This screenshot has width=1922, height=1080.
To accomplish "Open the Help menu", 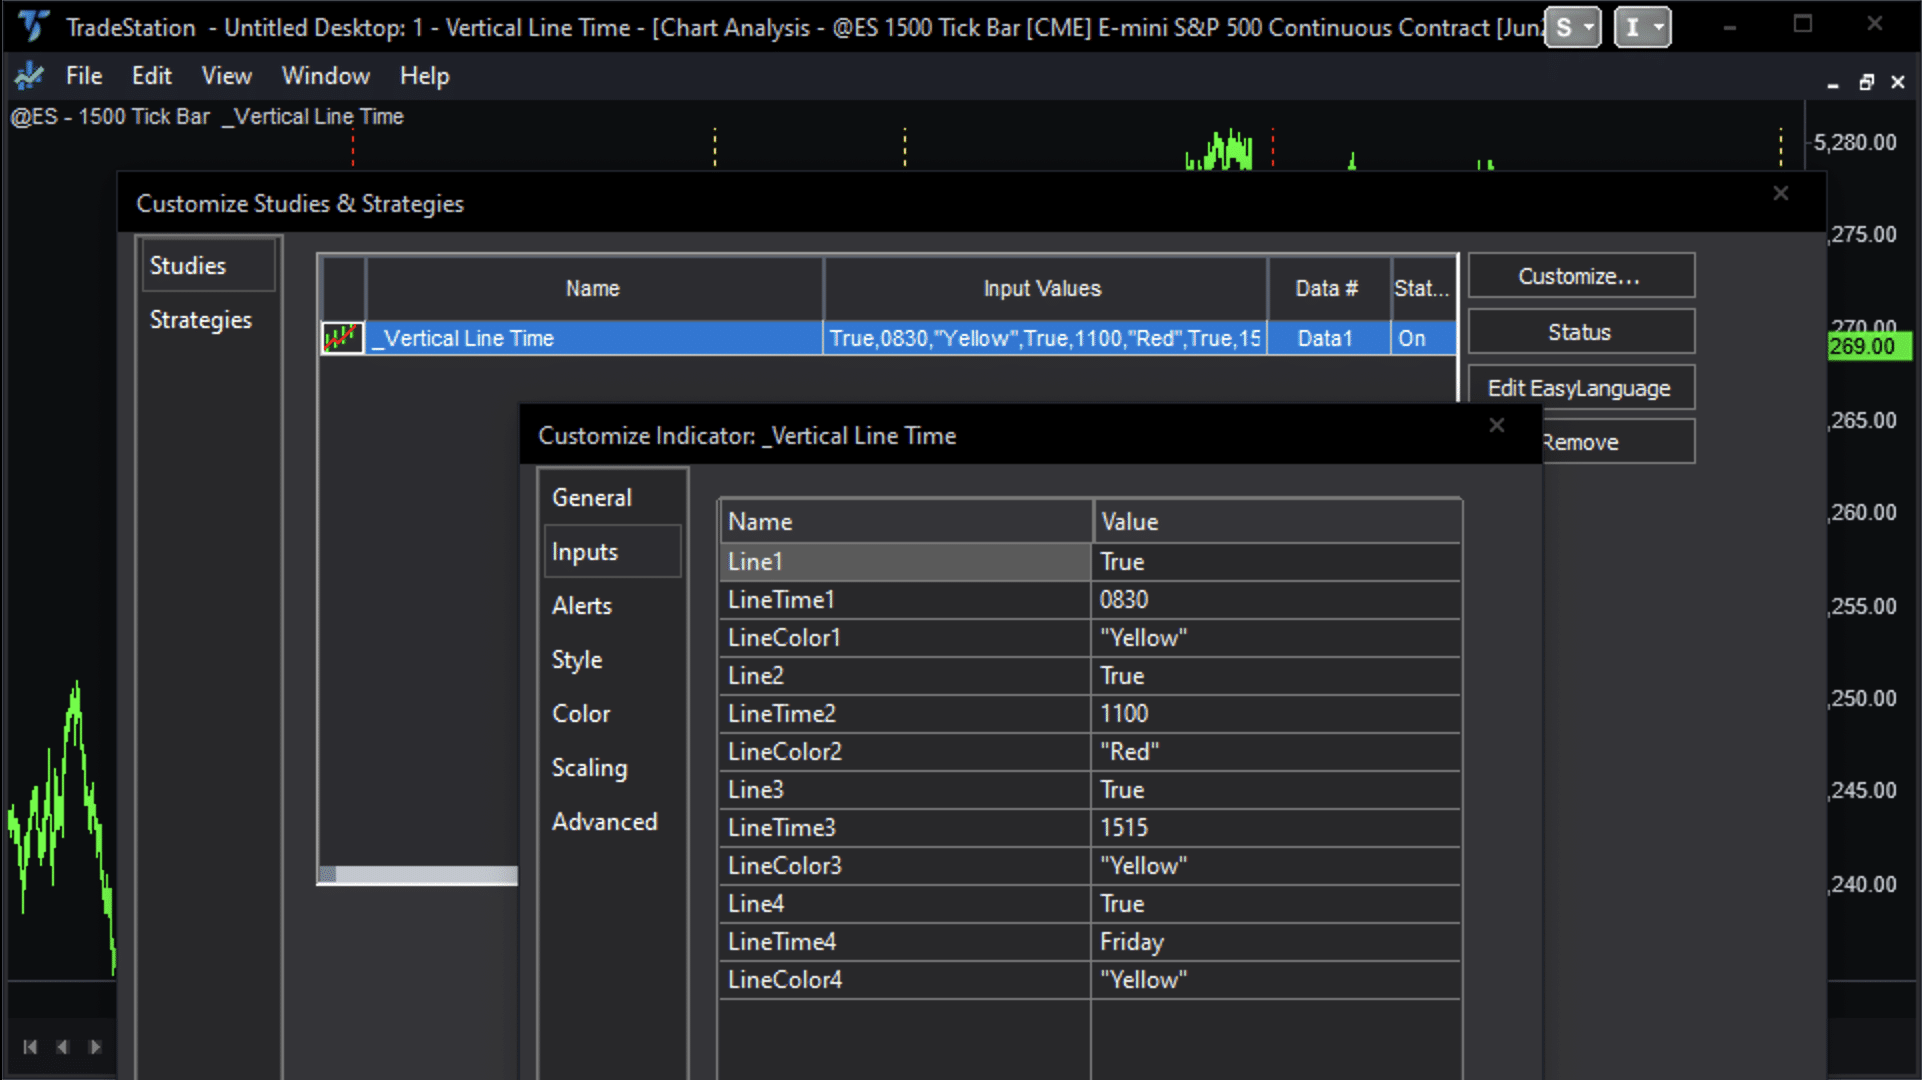I will pos(425,76).
